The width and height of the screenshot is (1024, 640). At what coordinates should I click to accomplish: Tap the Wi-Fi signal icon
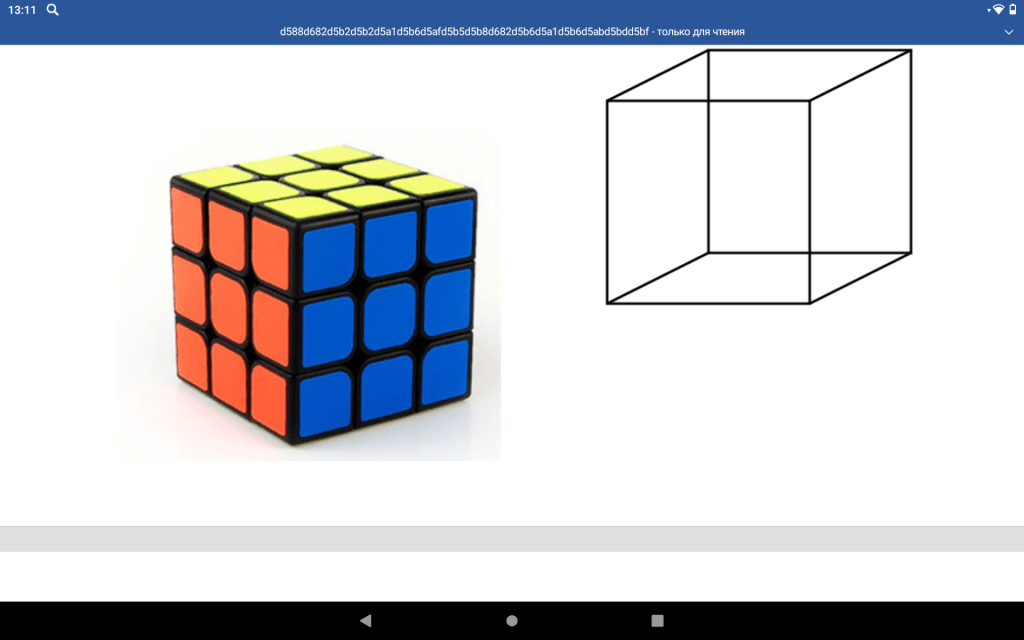(x=997, y=10)
